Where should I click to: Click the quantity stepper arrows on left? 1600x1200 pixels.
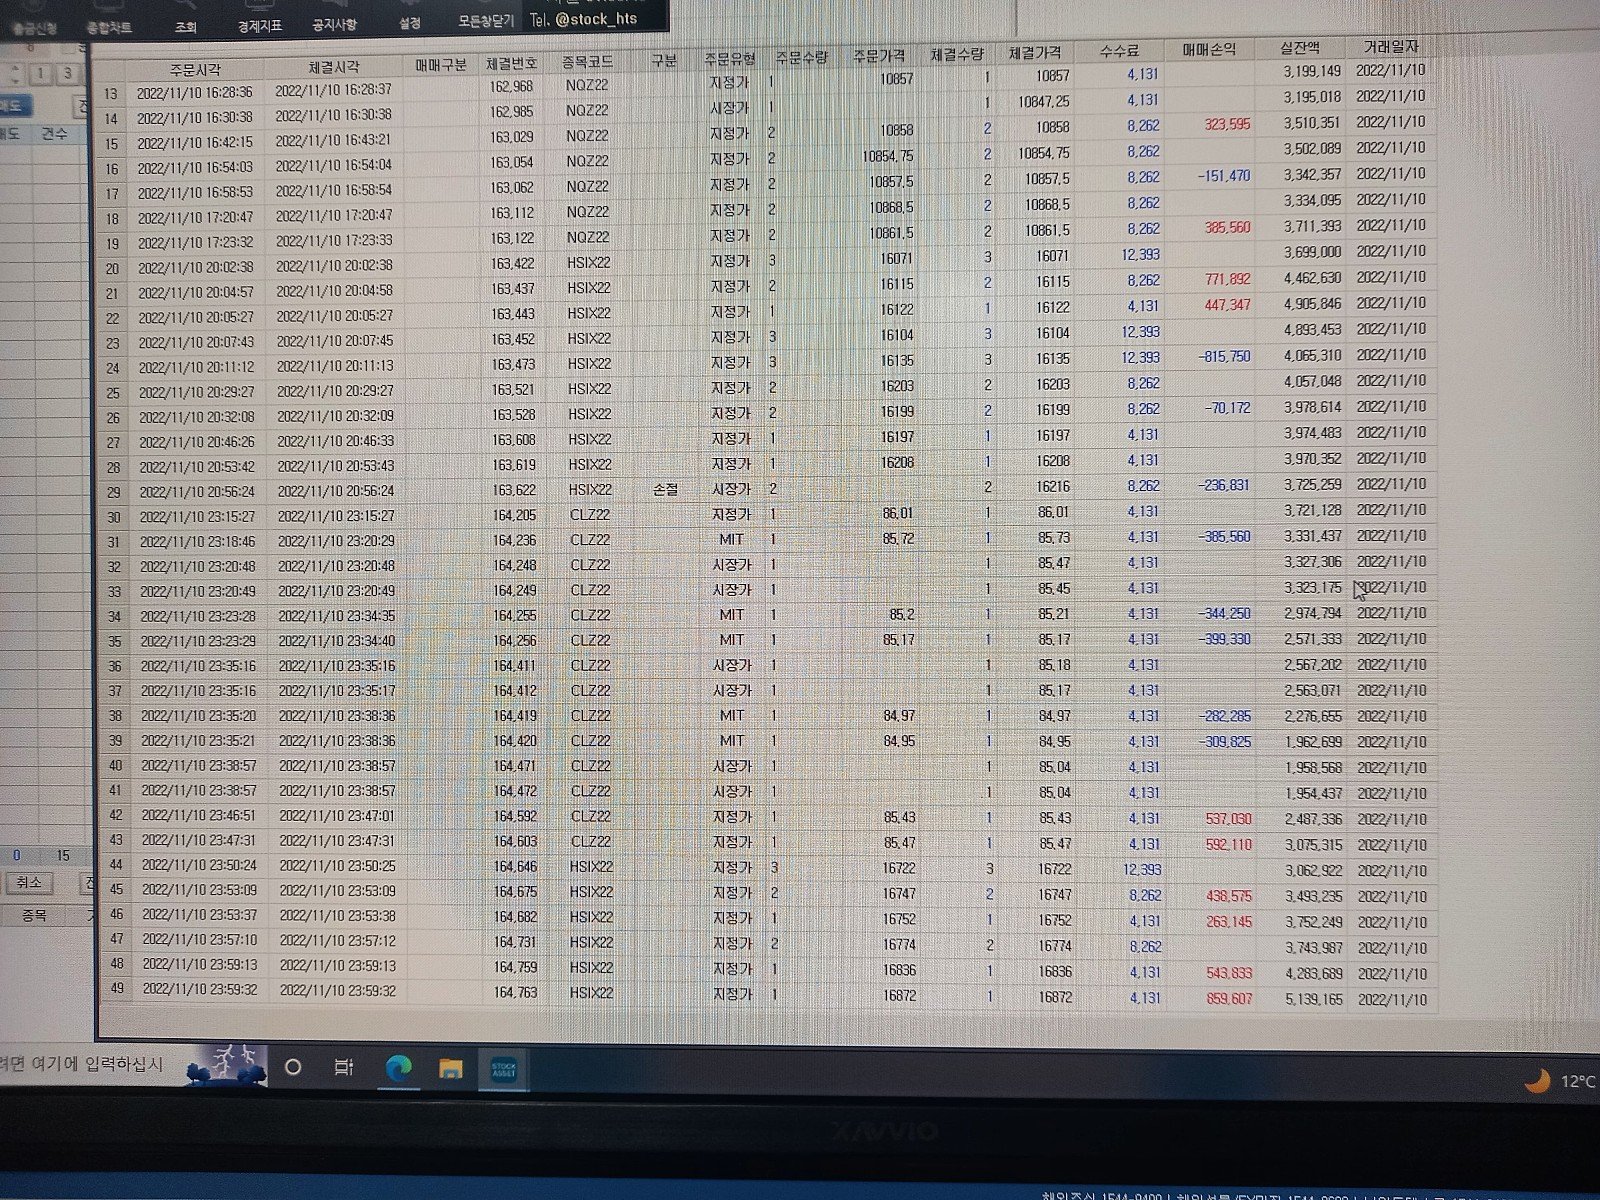[14, 74]
